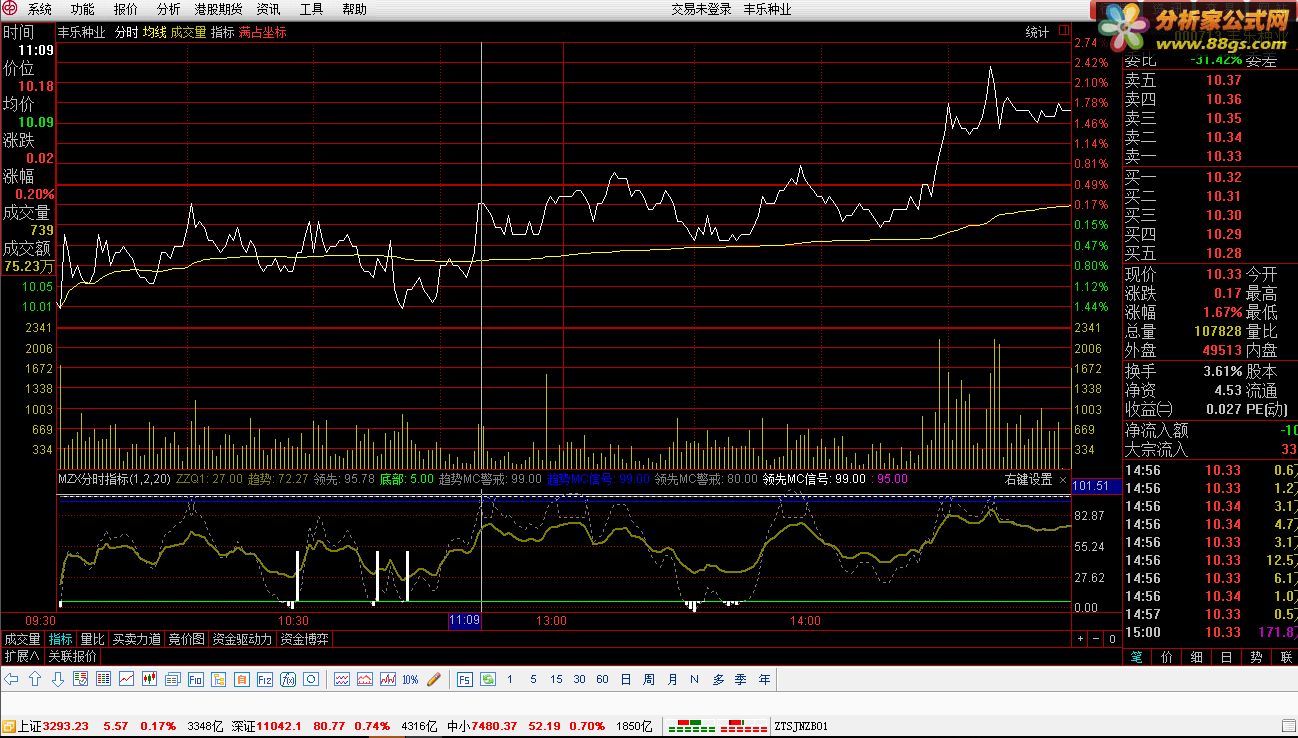This screenshot has width=1298, height=738.
Task: Open the 港股期货 menu
Action: pyautogui.click(x=218, y=9)
